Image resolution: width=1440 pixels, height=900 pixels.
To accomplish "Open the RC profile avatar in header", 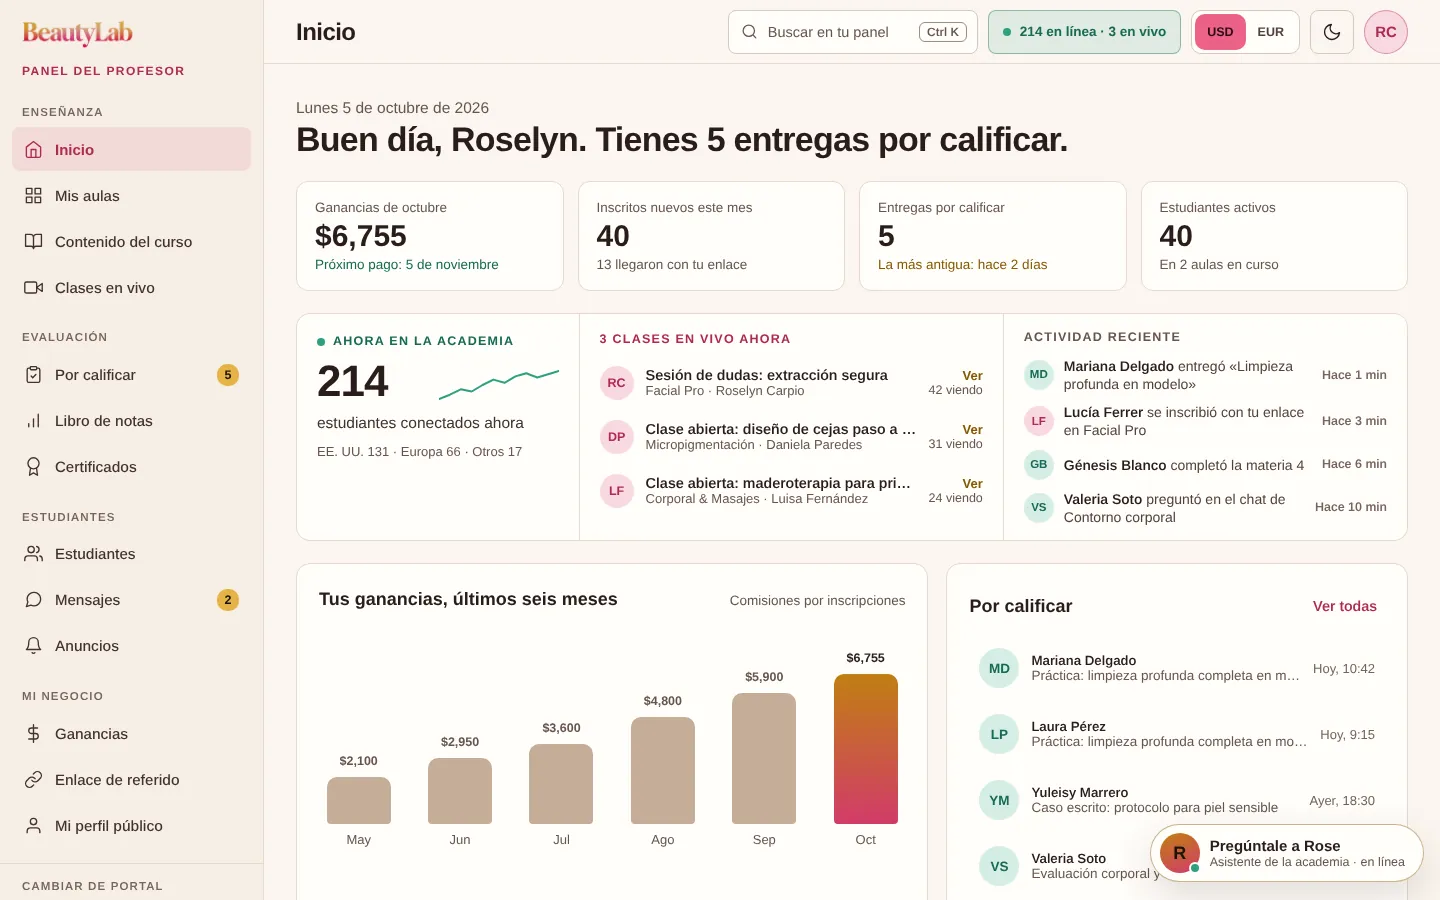I will click(x=1386, y=32).
